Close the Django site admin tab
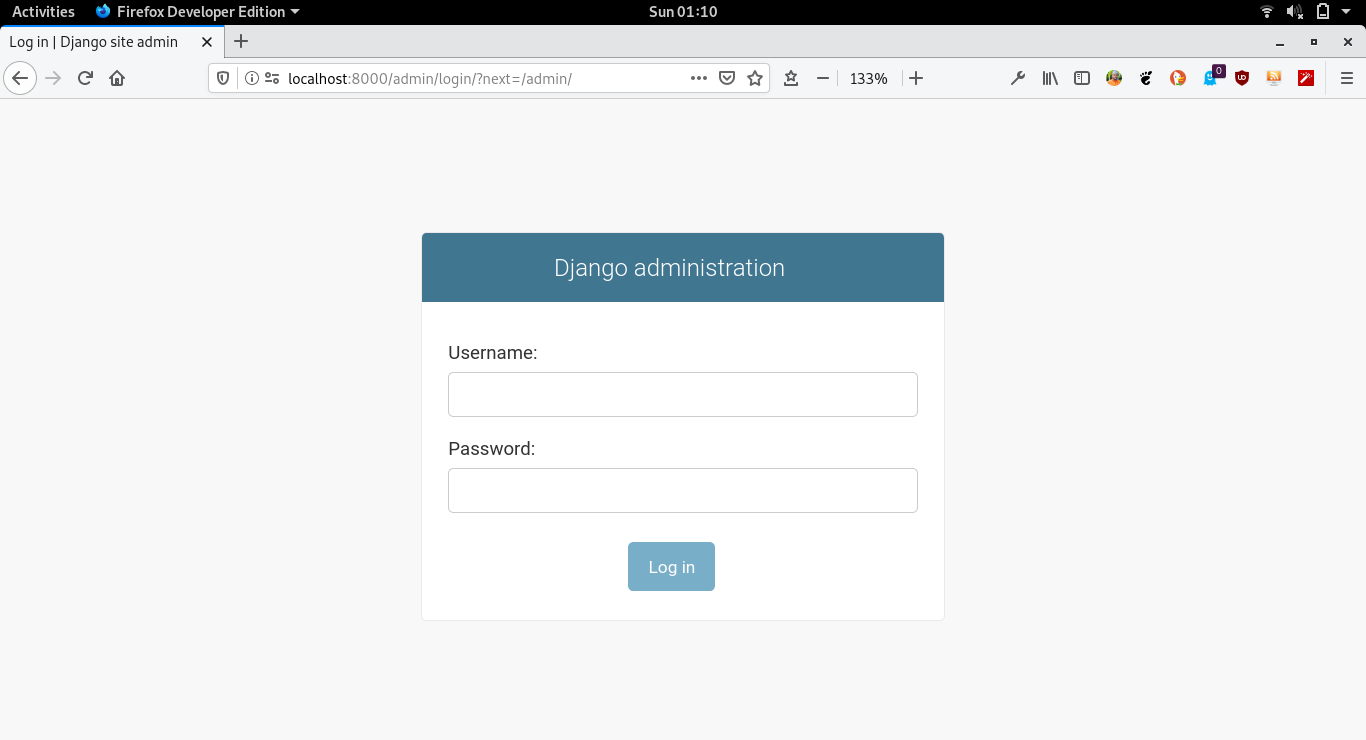 pyautogui.click(x=207, y=42)
